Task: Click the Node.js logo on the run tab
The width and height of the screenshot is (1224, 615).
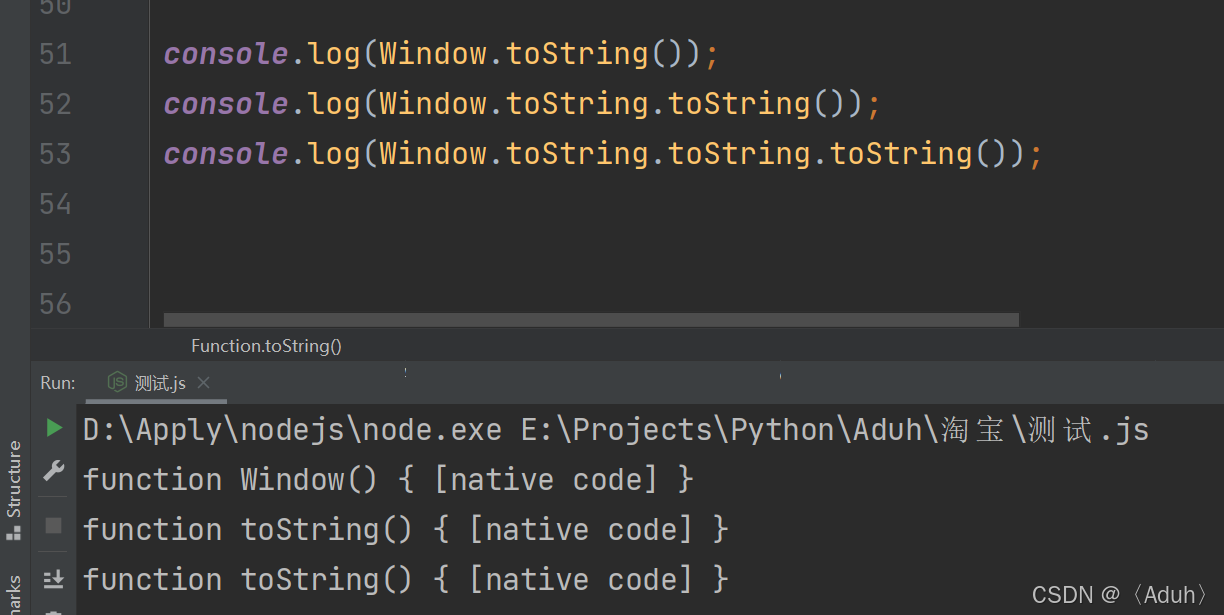Action: click(x=116, y=382)
